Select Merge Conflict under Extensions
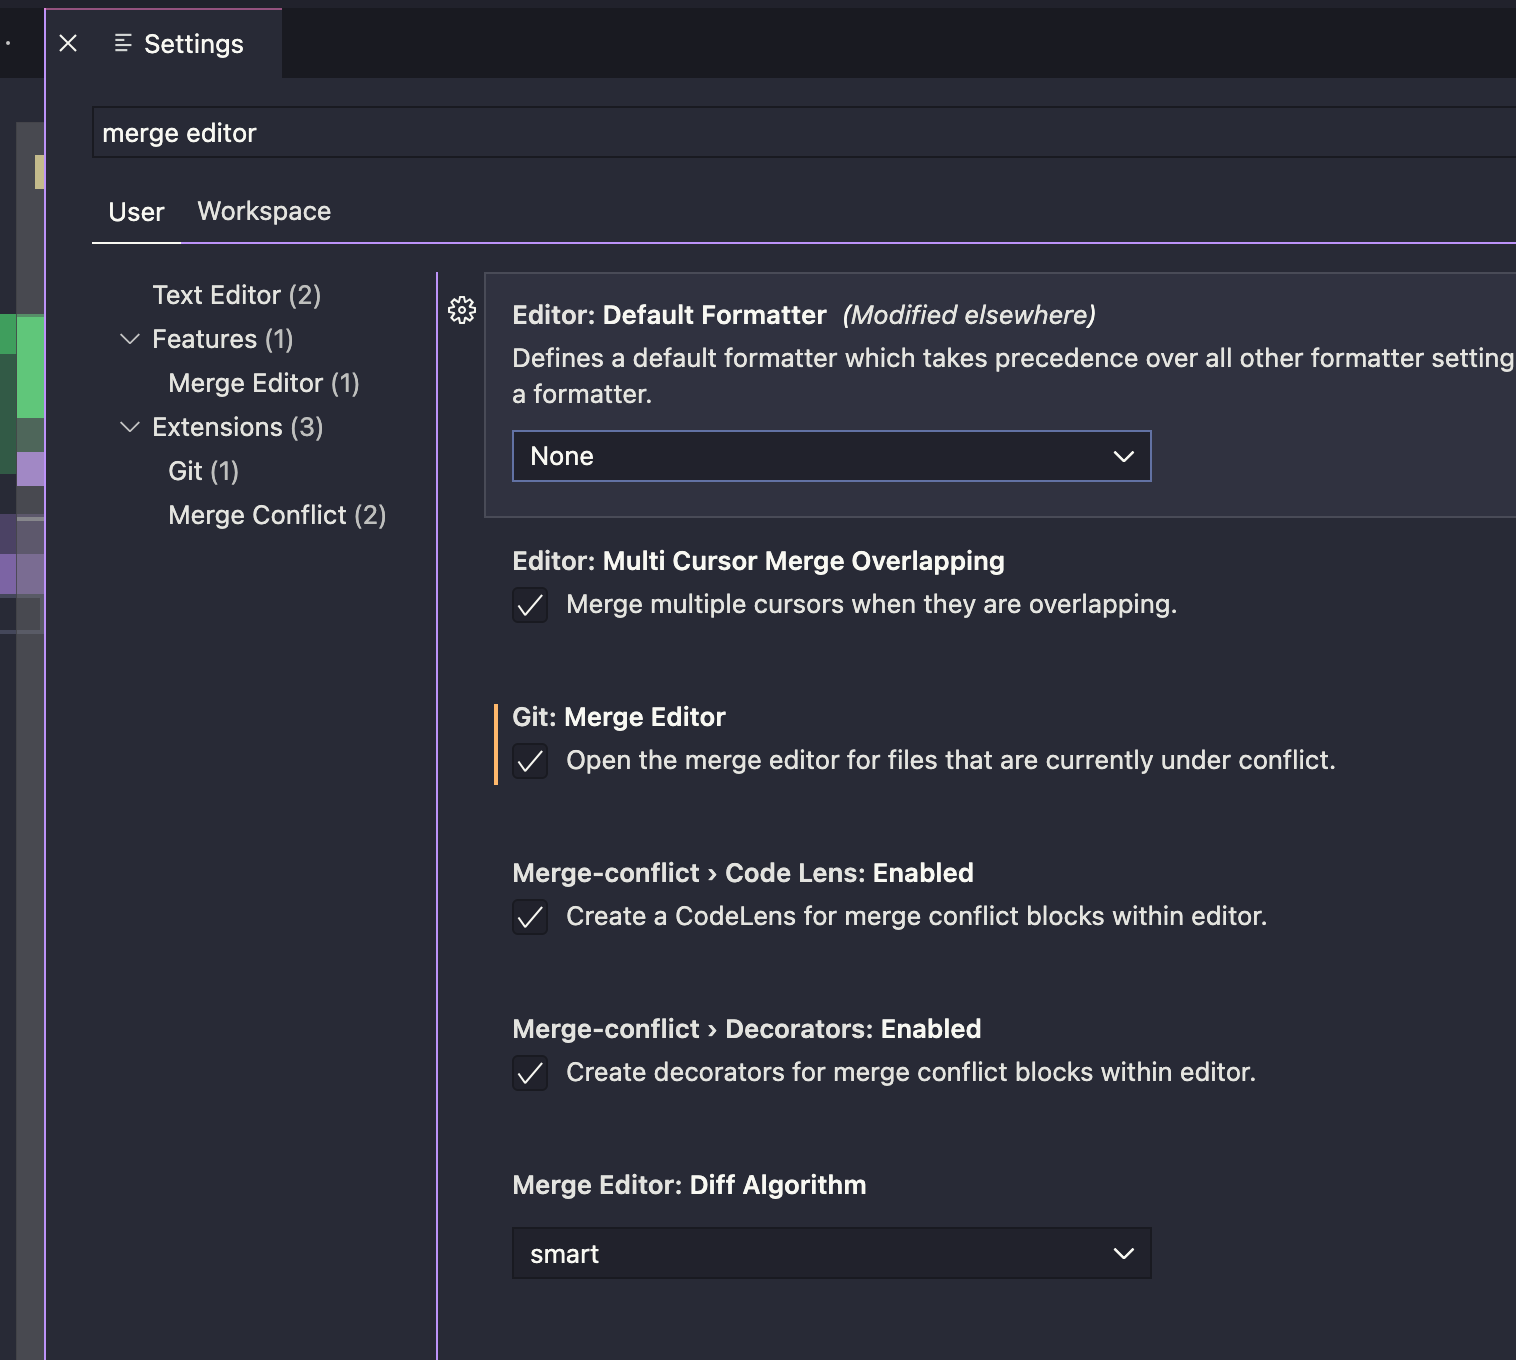Image resolution: width=1516 pixels, height=1360 pixels. tap(277, 515)
